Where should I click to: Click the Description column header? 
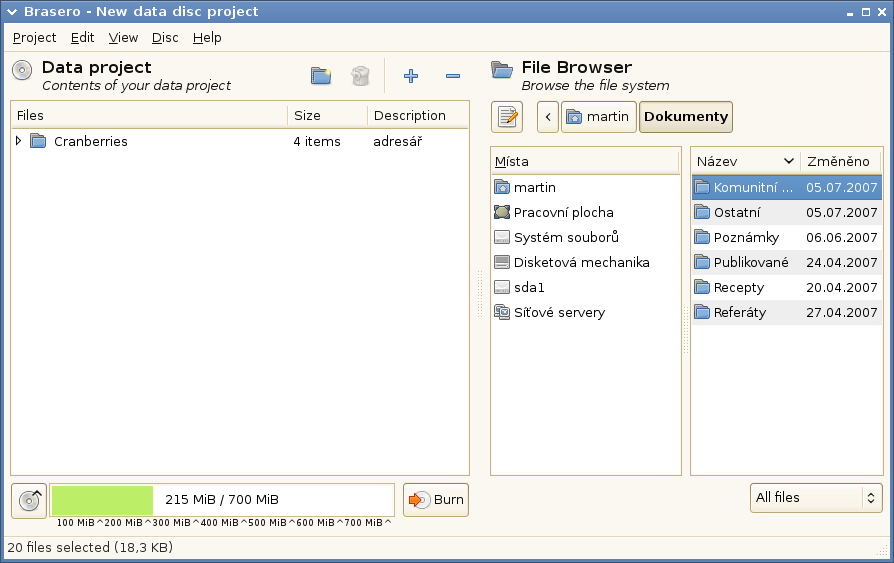tap(418, 116)
